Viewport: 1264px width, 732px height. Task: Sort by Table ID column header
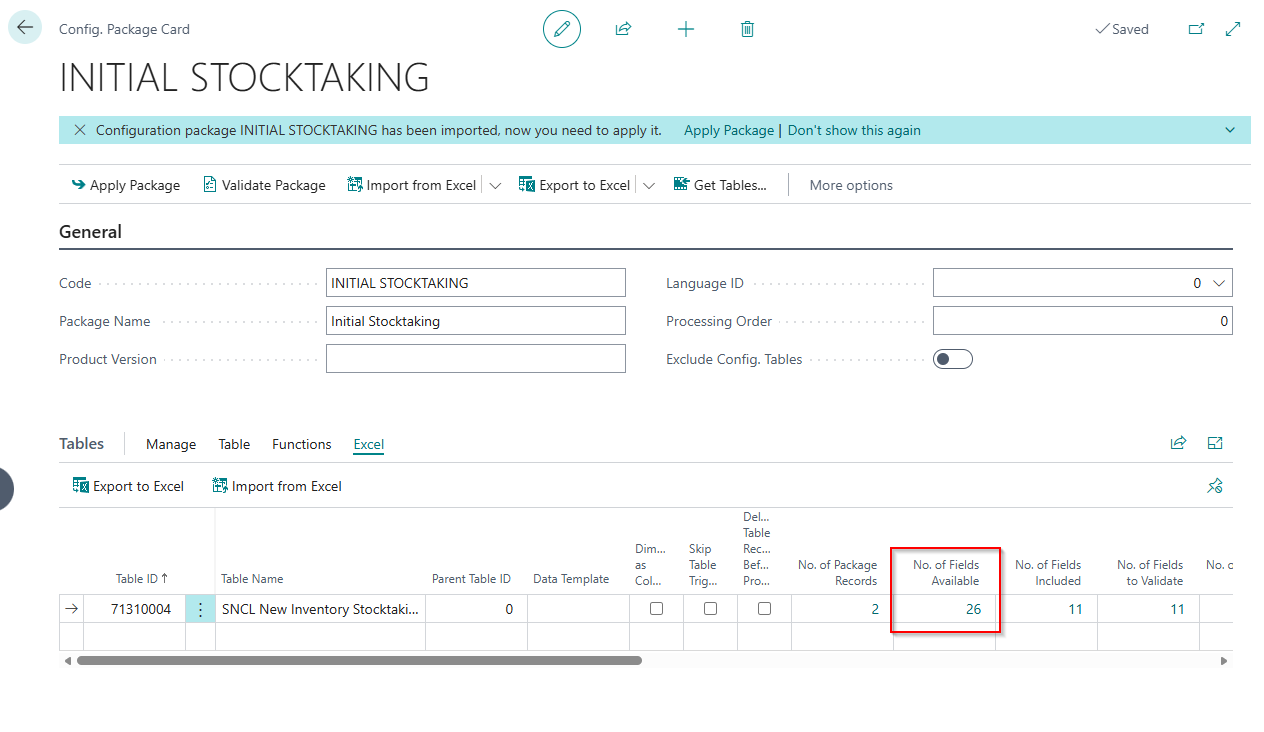(142, 578)
